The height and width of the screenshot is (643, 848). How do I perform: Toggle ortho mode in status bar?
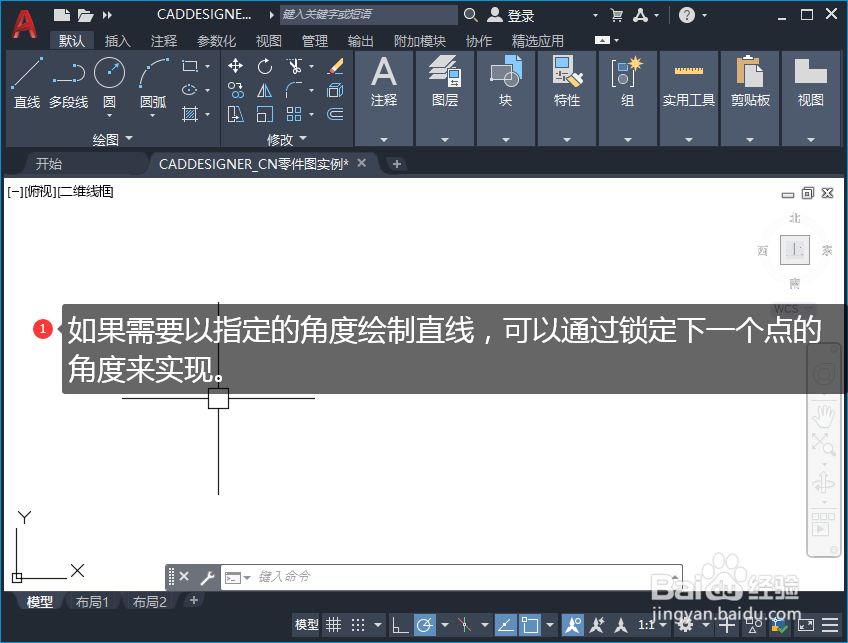click(400, 625)
